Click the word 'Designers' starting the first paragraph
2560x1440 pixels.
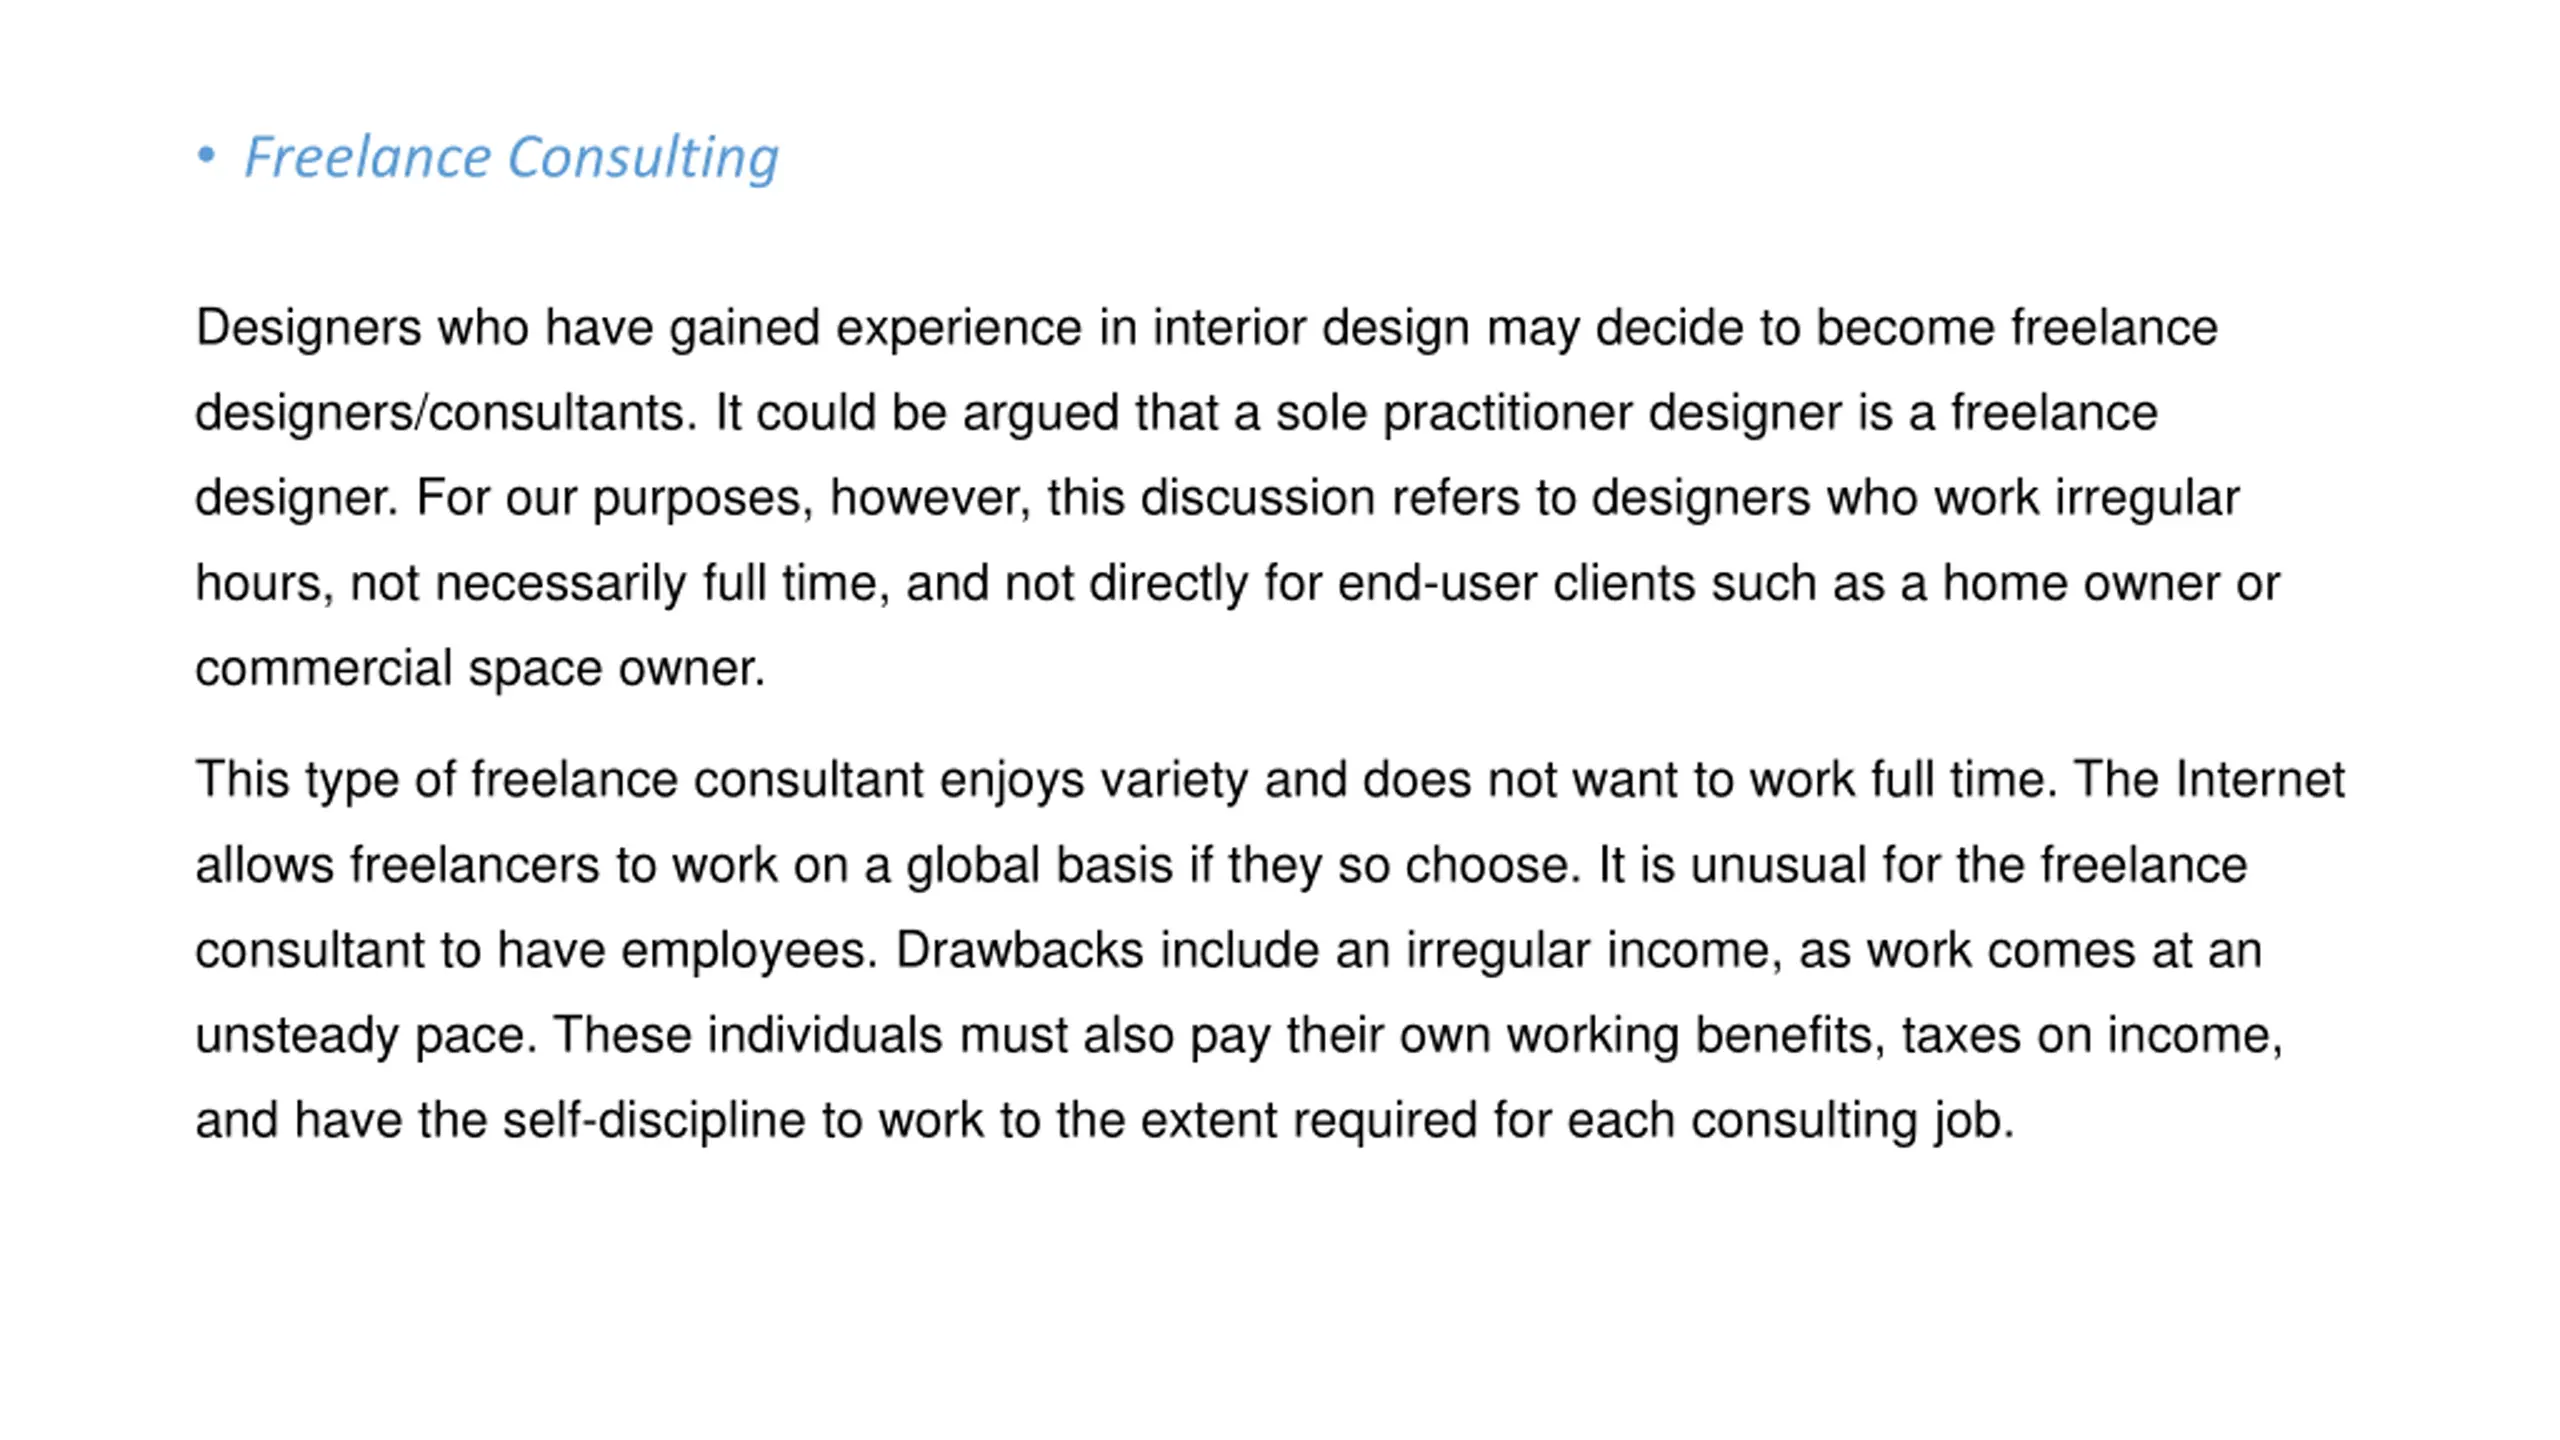pyautogui.click(x=308, y=329)
